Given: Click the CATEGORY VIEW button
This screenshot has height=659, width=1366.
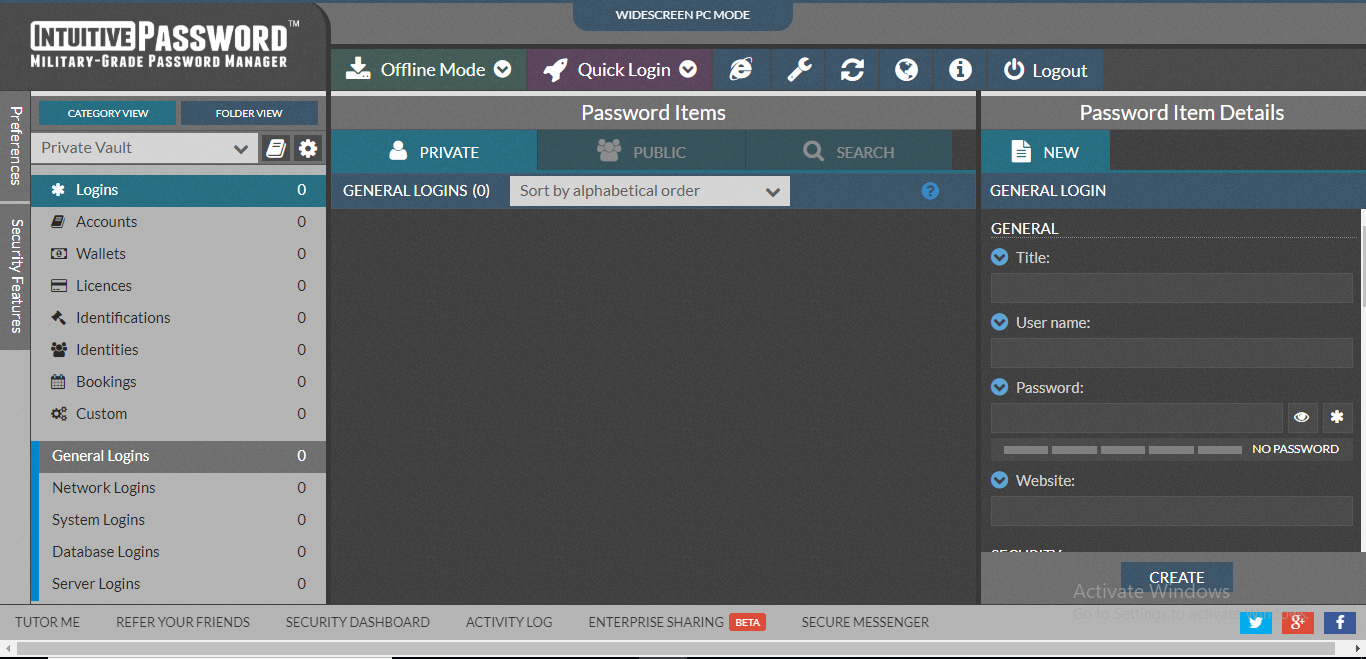Looking at the screenshot, I should 108,113.
